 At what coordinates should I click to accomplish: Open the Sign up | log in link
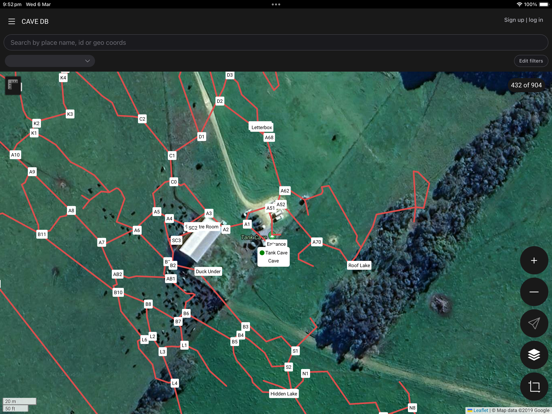click(x=523, y=20)
